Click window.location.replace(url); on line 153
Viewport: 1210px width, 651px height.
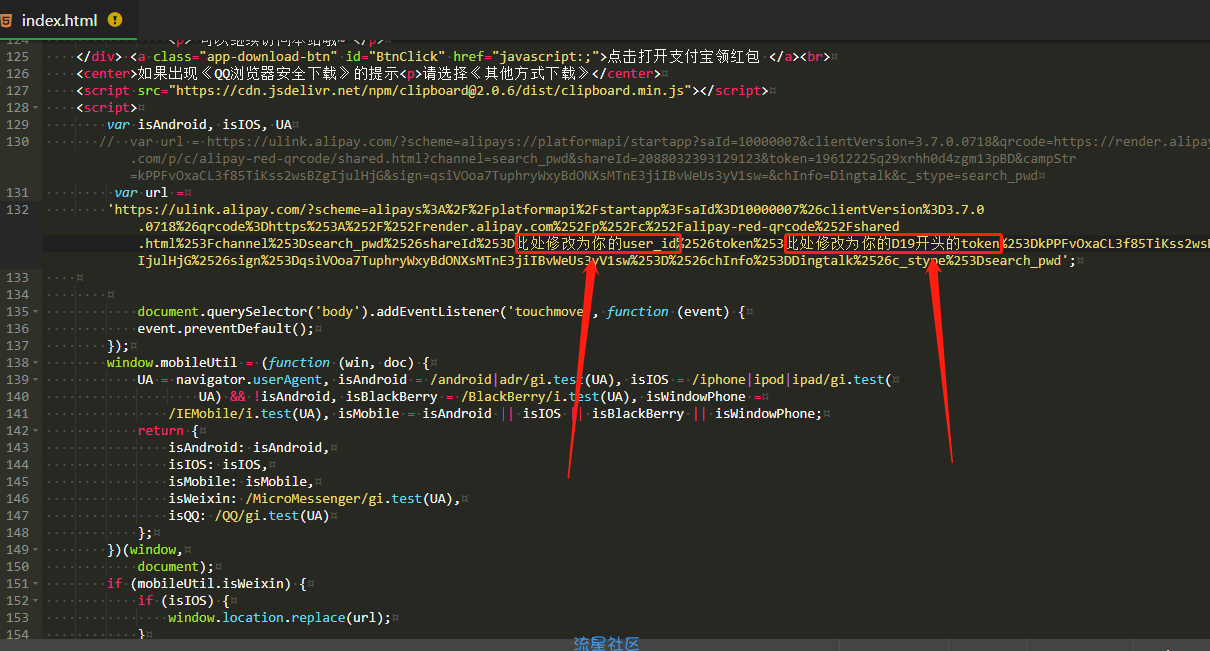[279, 618]
